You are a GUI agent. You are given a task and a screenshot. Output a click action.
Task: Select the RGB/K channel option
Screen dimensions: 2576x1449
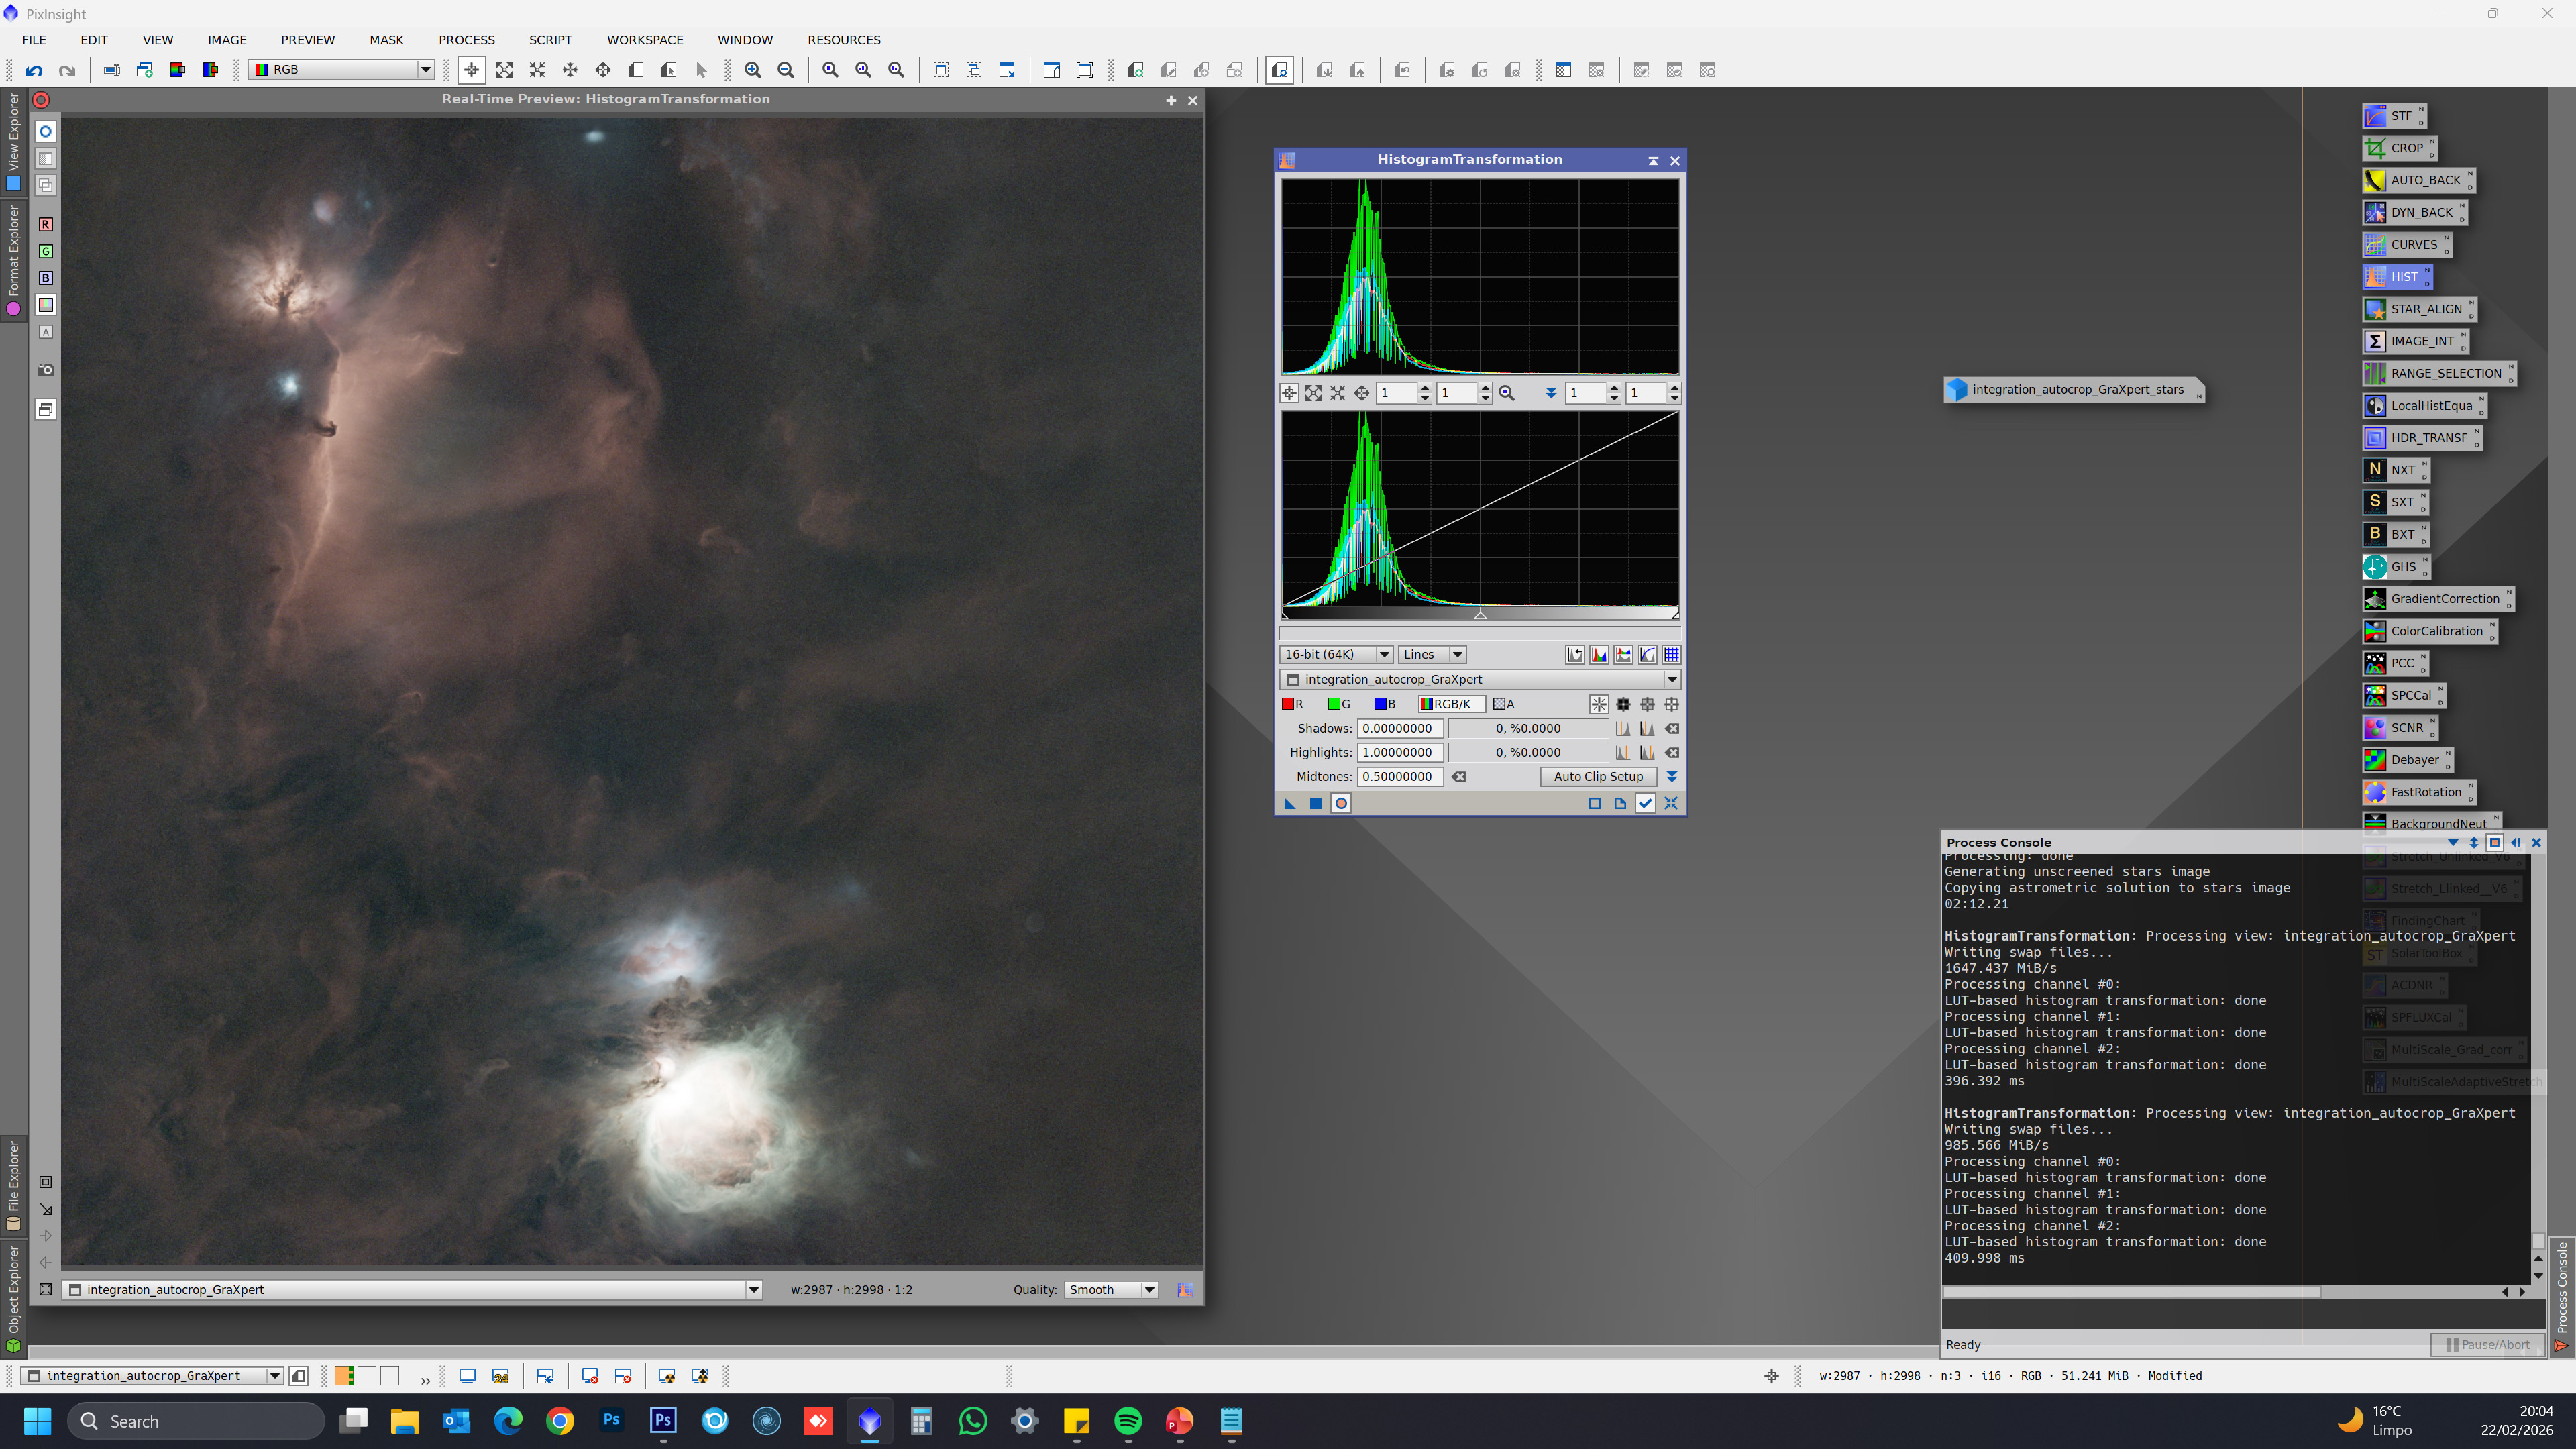click(1447, 704)
